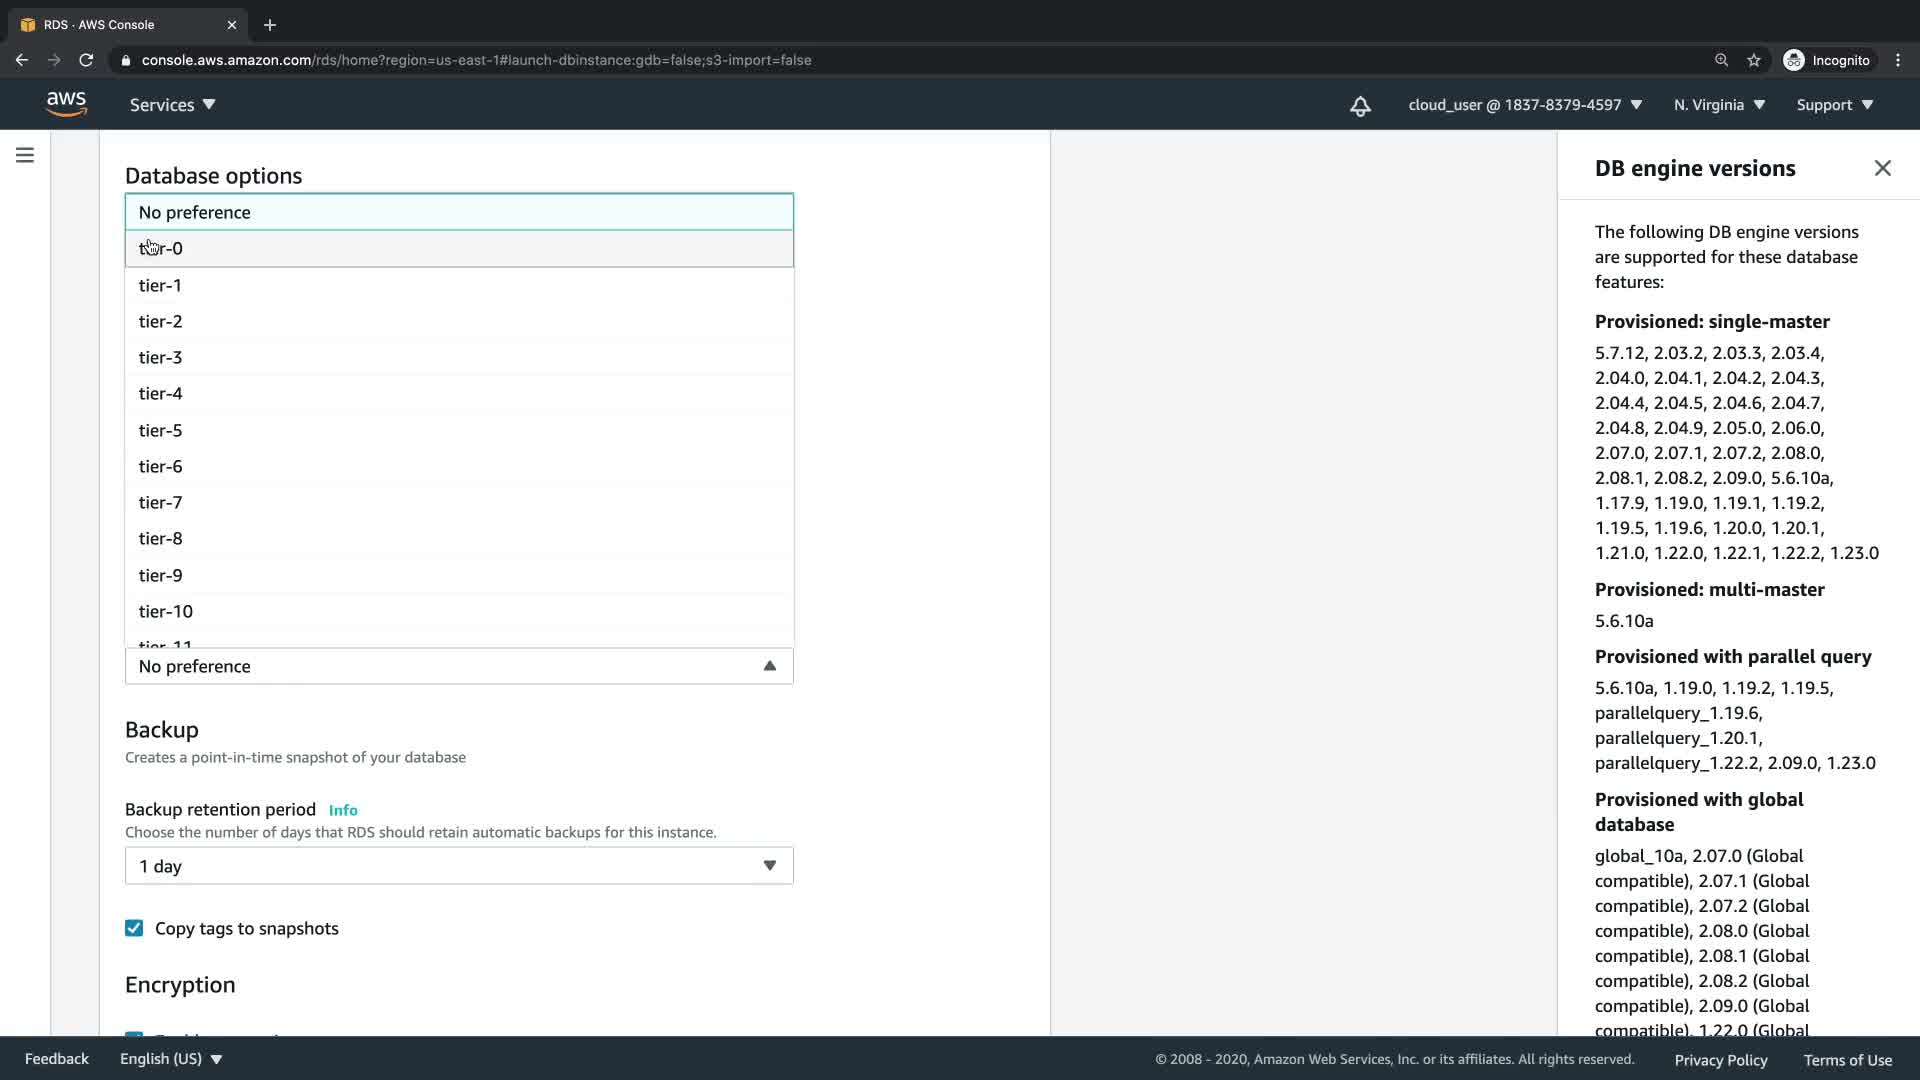Reload the page in the browser

pos(86,60)
